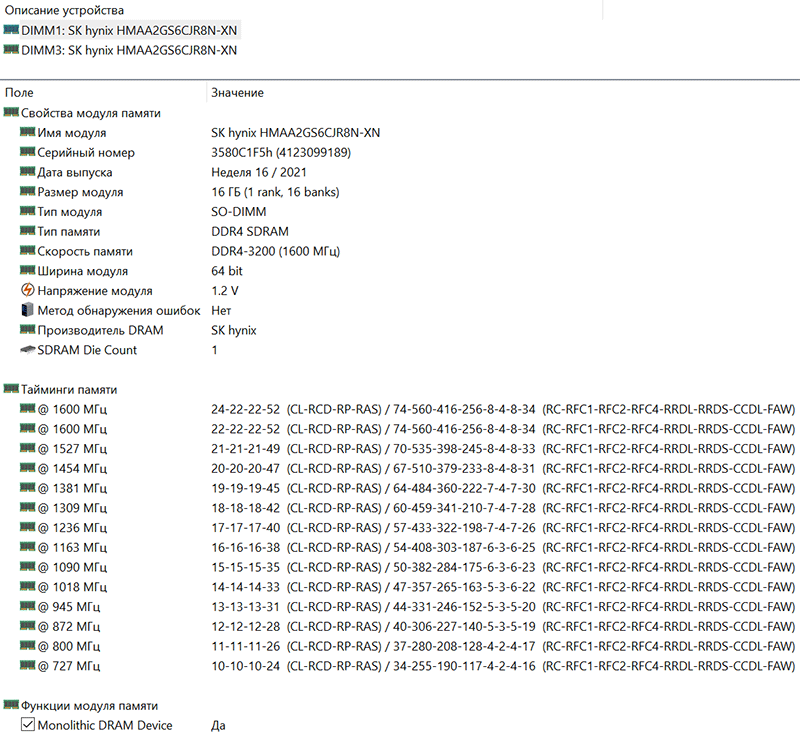The image size is (800, 735).
Task: Select the @ 1090 МГц row
Action: coord(407,568)
